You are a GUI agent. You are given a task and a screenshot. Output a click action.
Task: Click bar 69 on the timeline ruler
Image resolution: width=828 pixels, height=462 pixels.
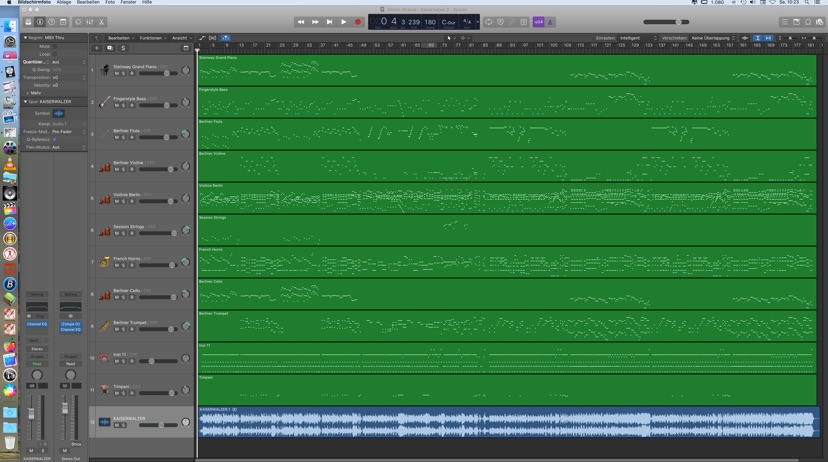pyautogui.click(x=431, y=45)
